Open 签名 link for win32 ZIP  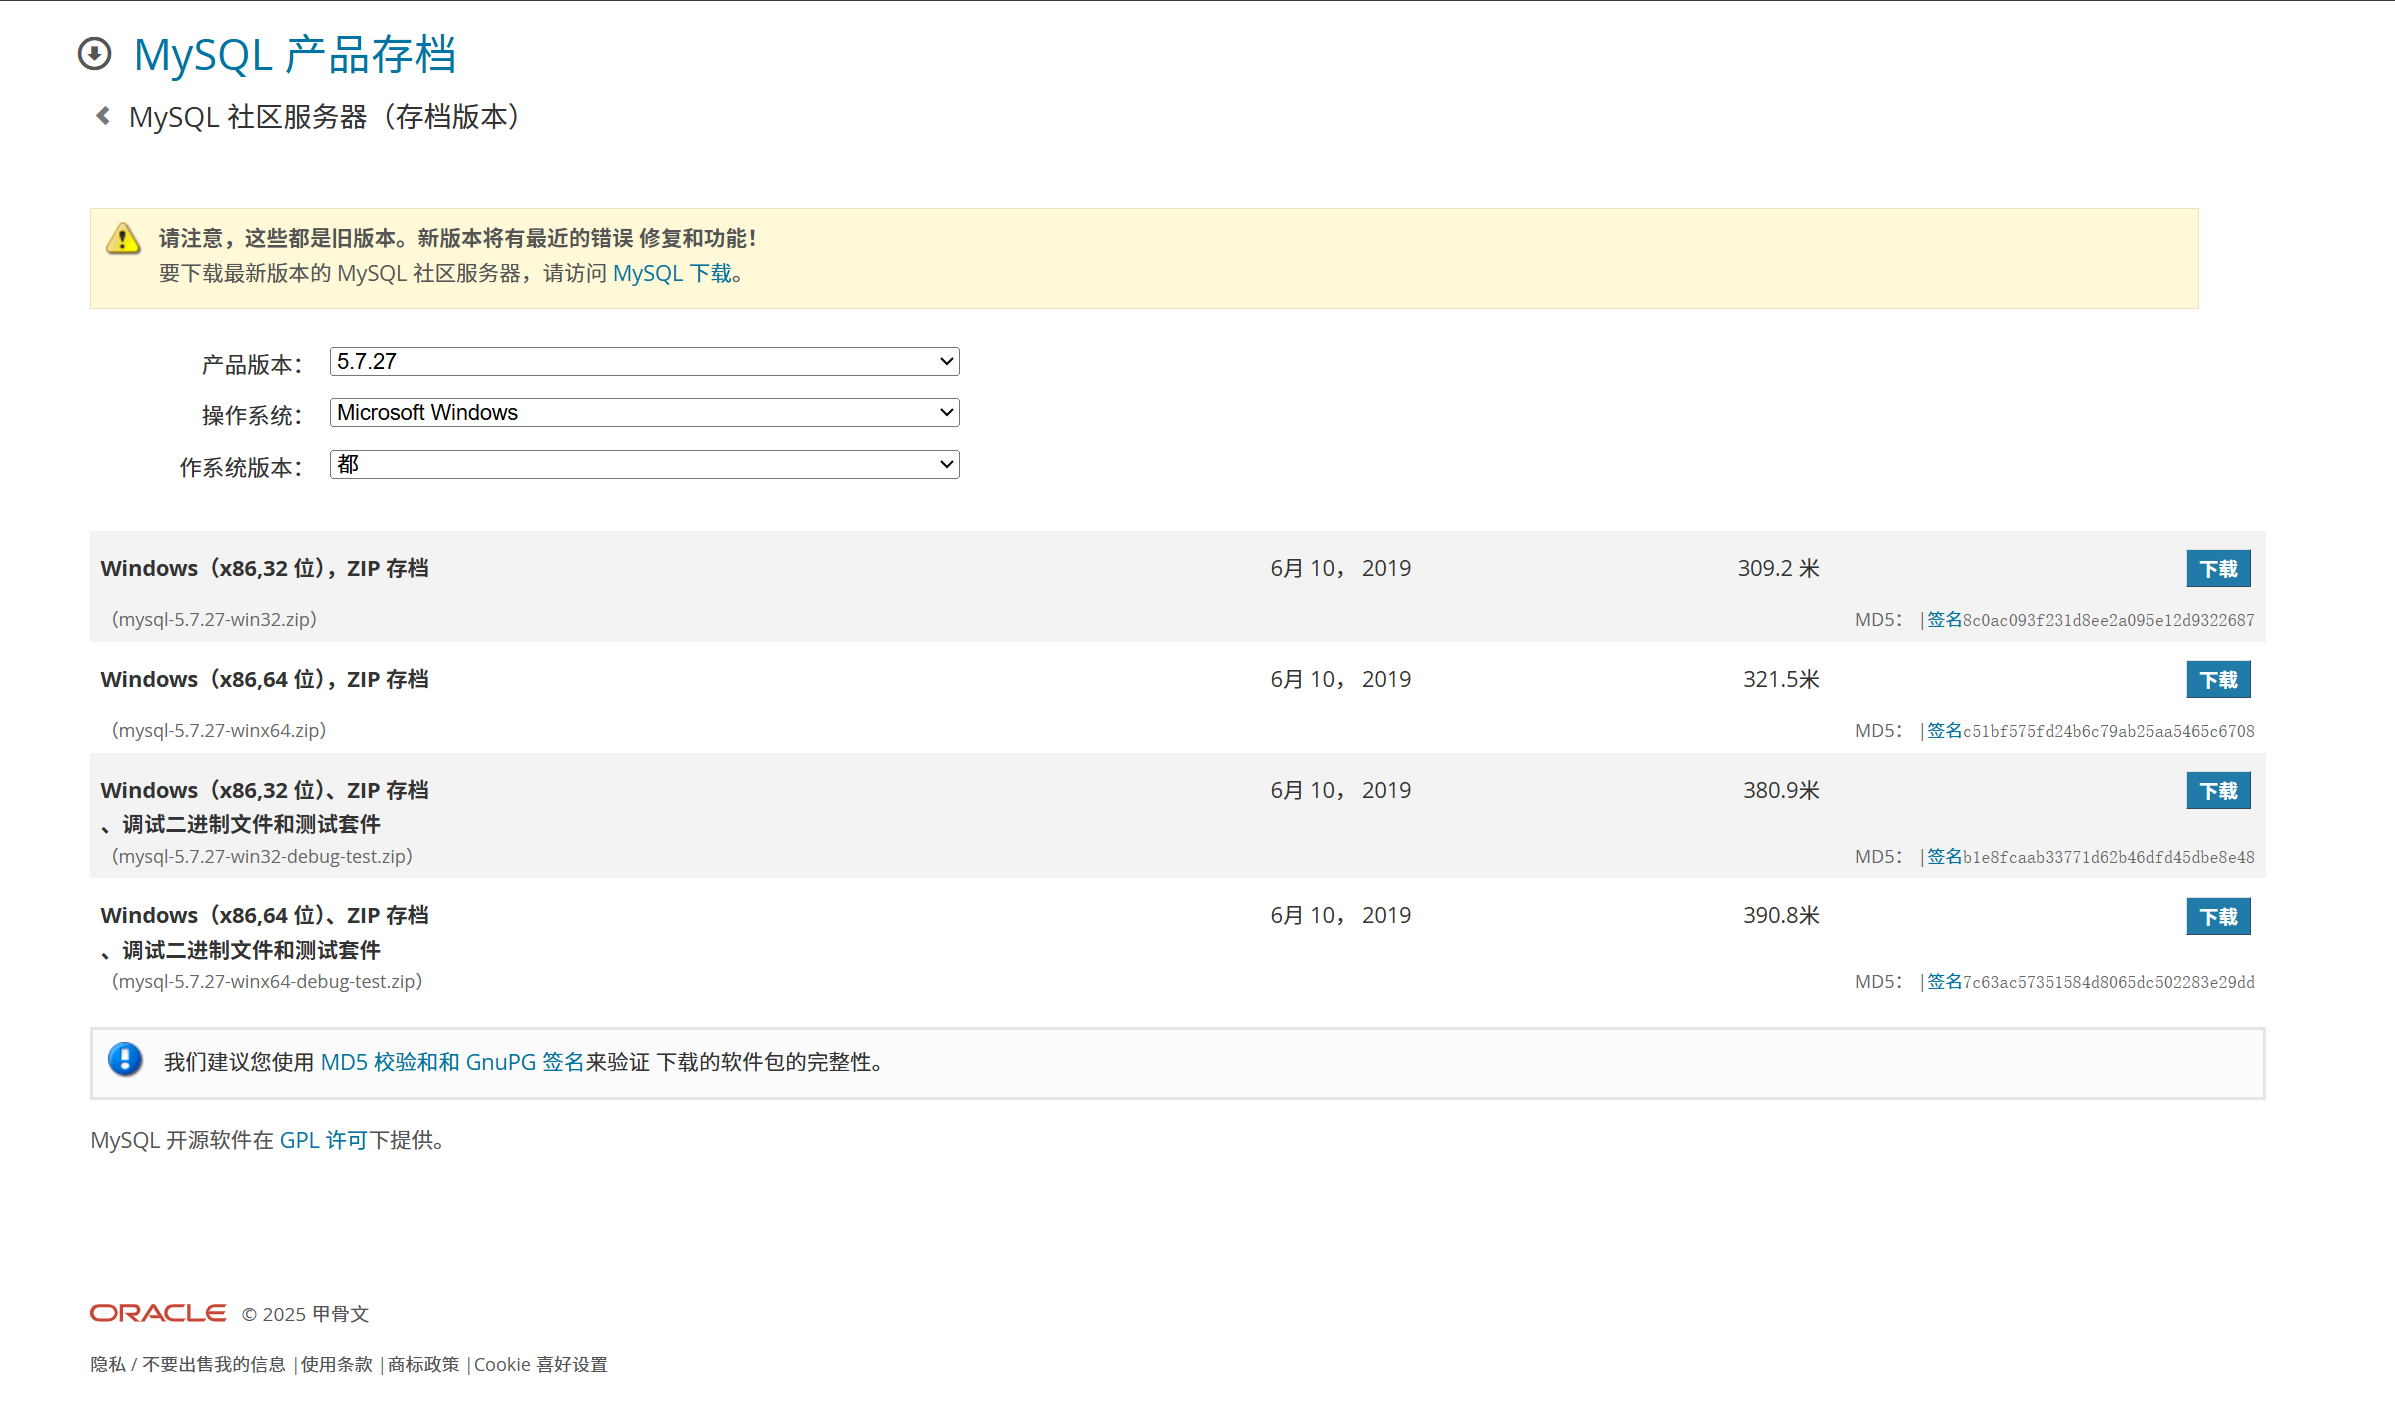point(1944,620)
